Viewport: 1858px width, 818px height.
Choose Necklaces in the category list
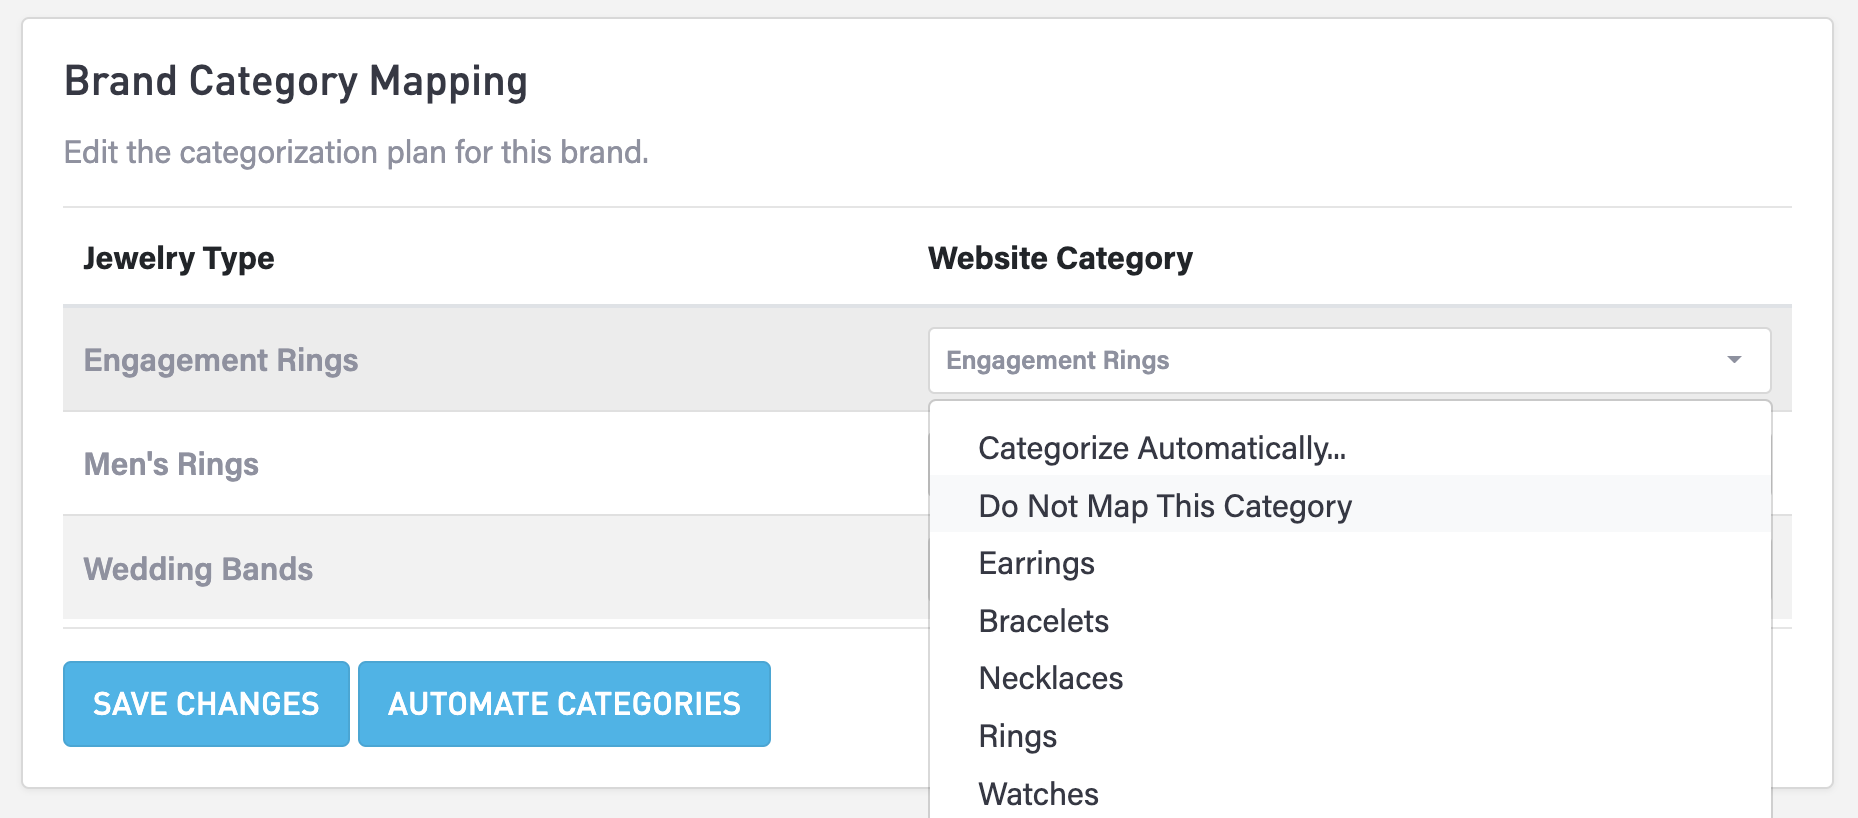point(1050,678)
